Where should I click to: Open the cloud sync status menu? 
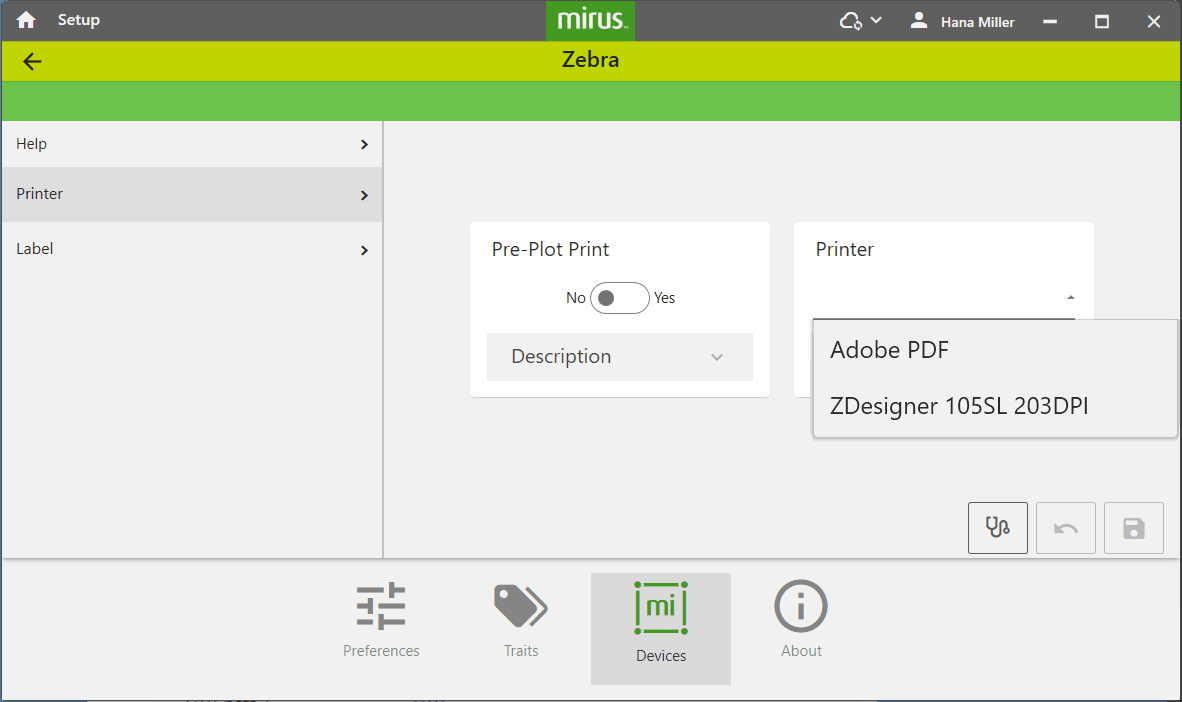(850, 21)
